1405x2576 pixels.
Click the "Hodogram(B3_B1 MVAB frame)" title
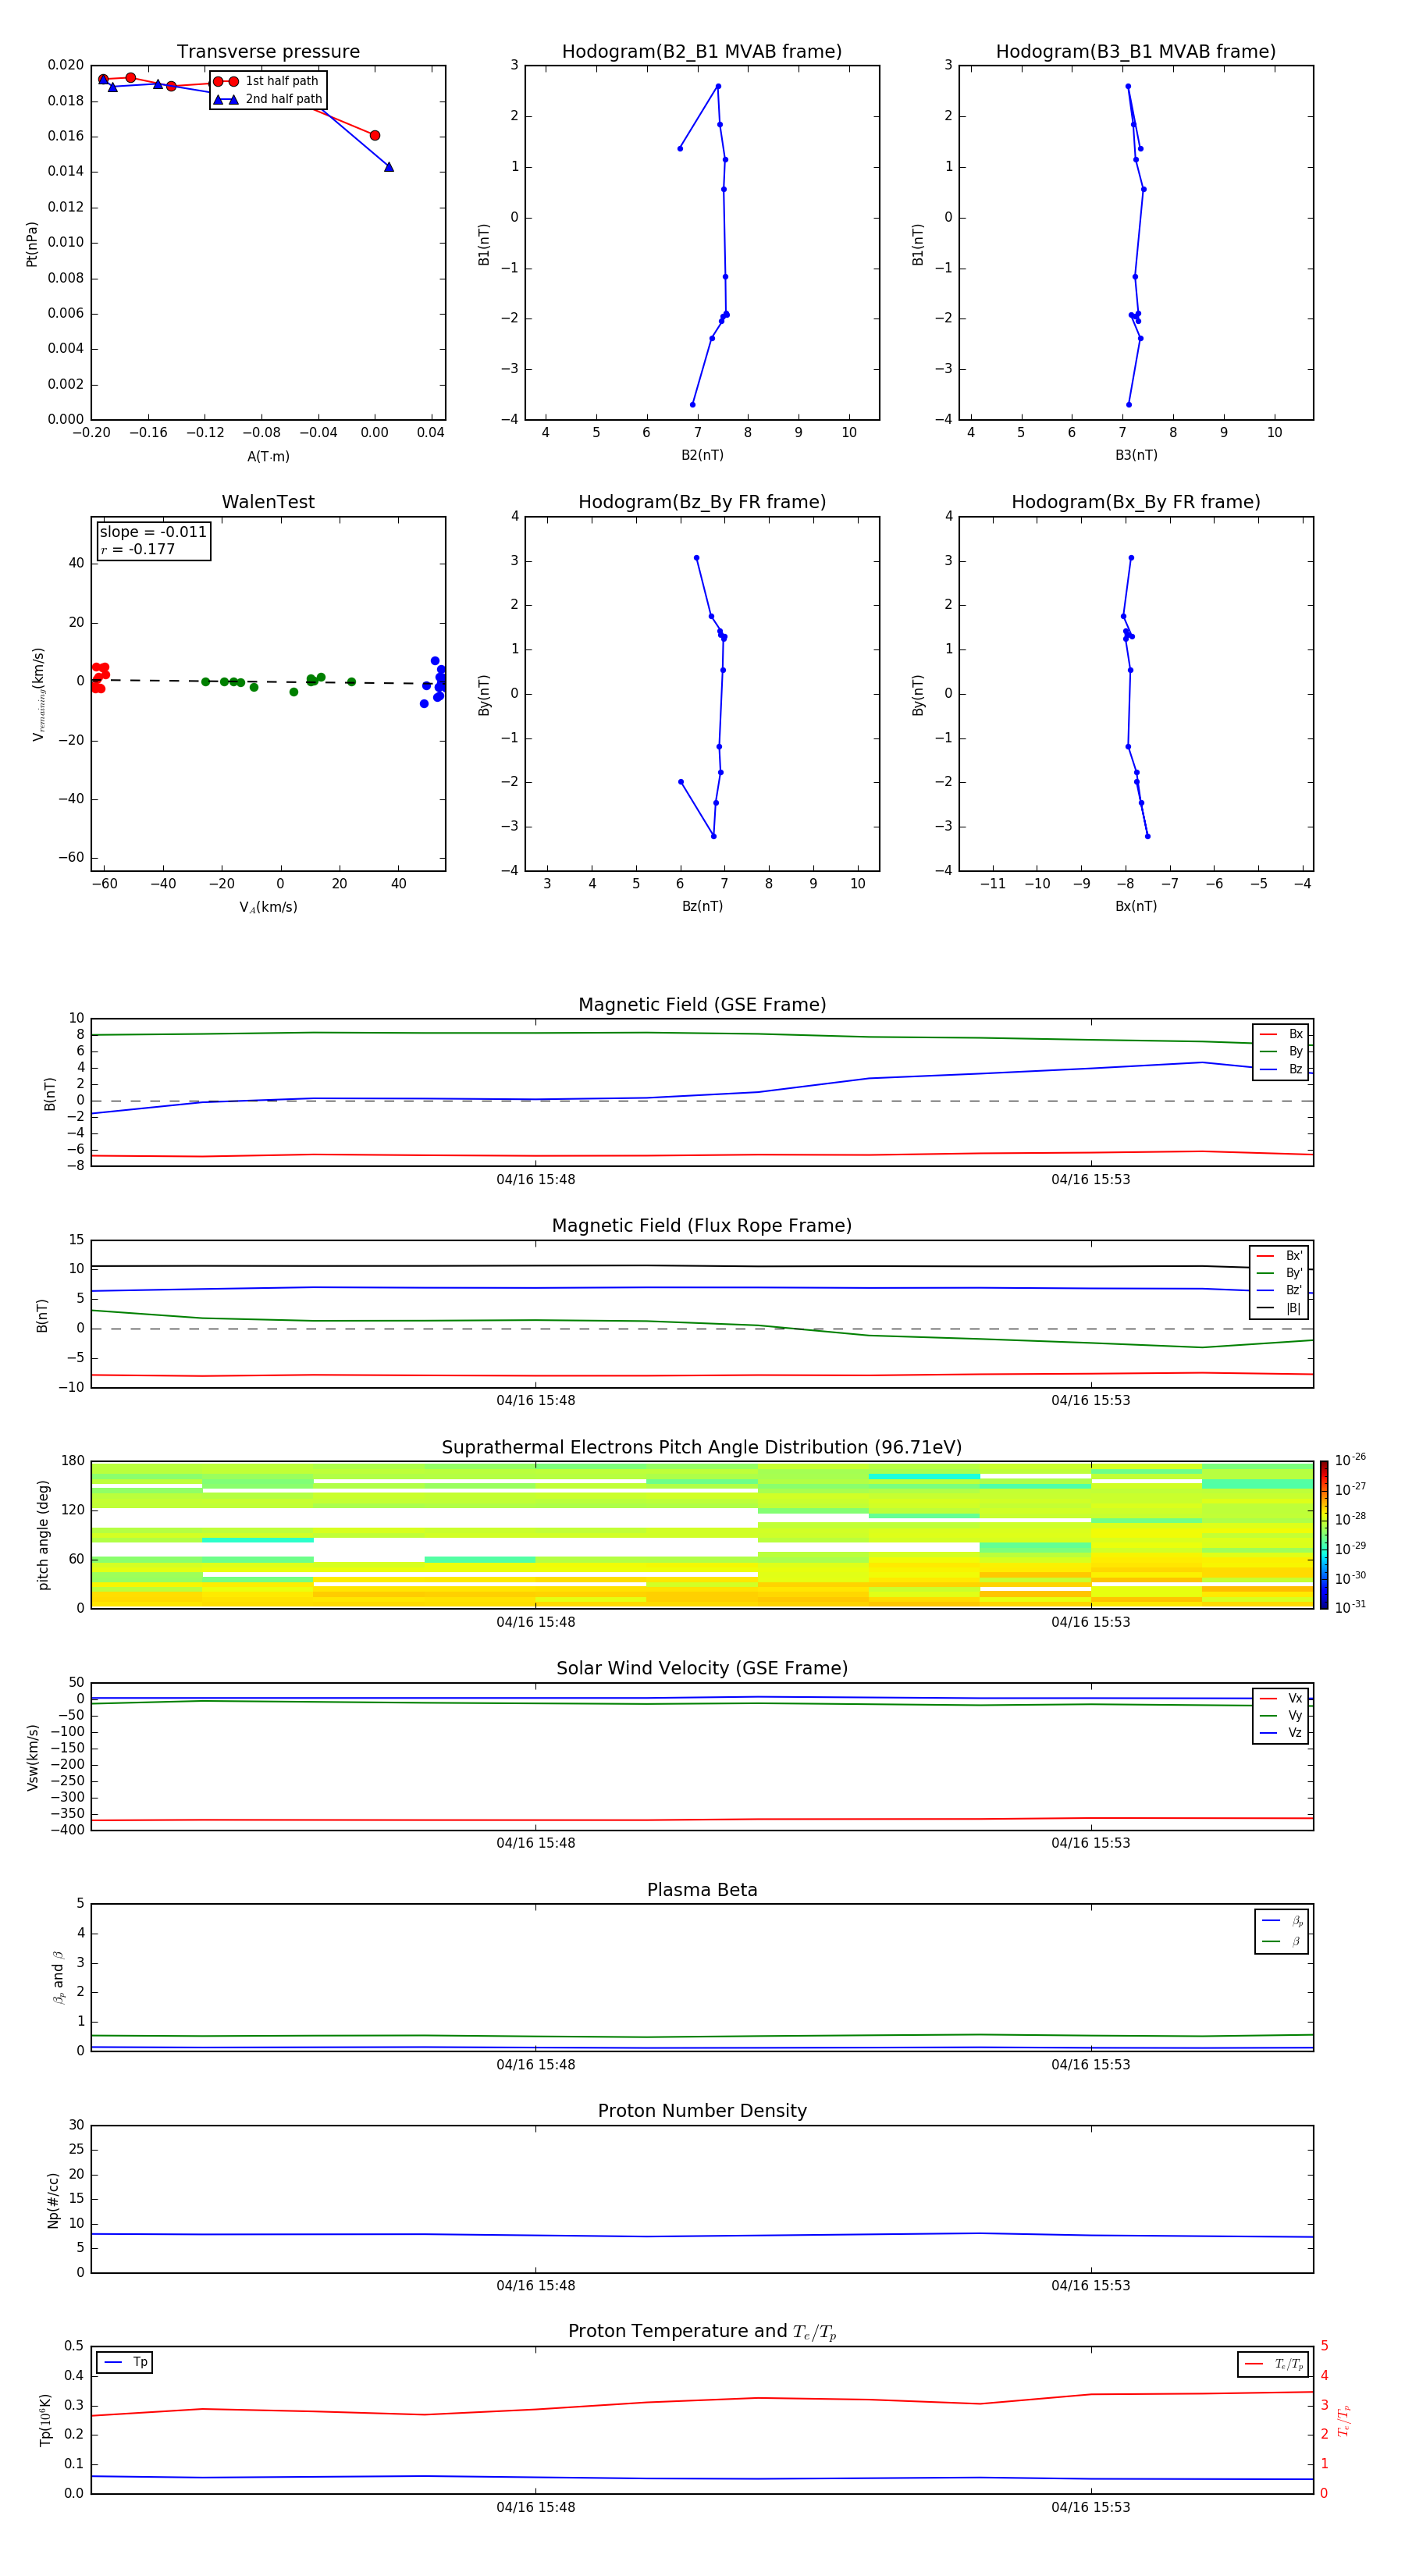1136,52
